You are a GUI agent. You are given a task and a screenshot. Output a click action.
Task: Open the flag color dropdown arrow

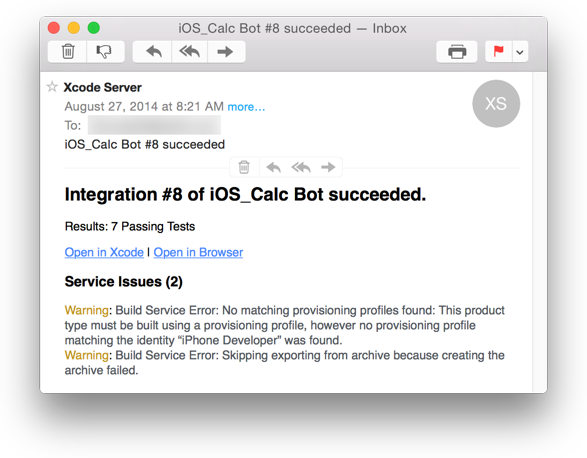point(520,52)
